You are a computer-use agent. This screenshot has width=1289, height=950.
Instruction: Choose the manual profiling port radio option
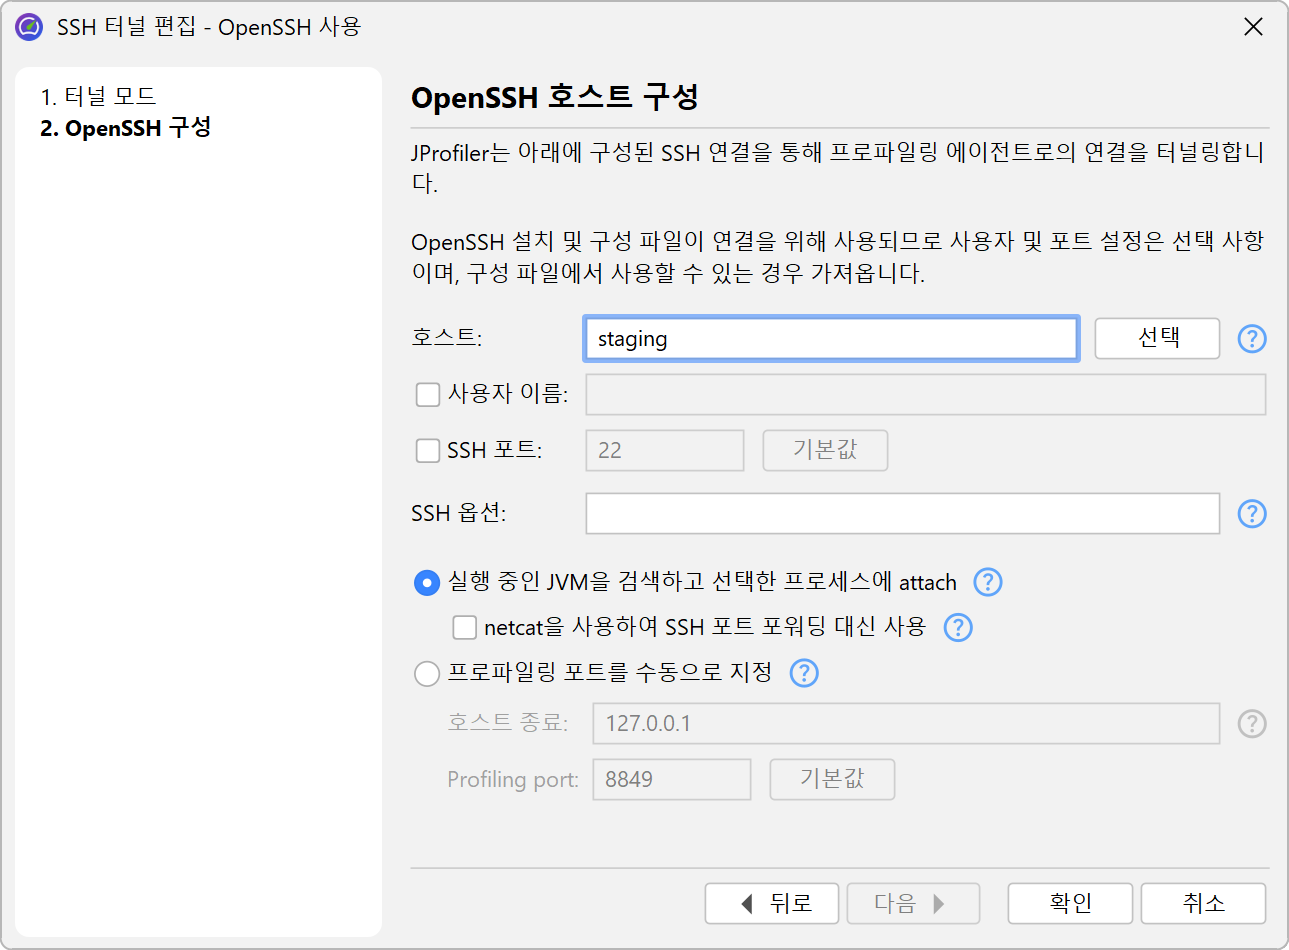(x=427, y=674)
